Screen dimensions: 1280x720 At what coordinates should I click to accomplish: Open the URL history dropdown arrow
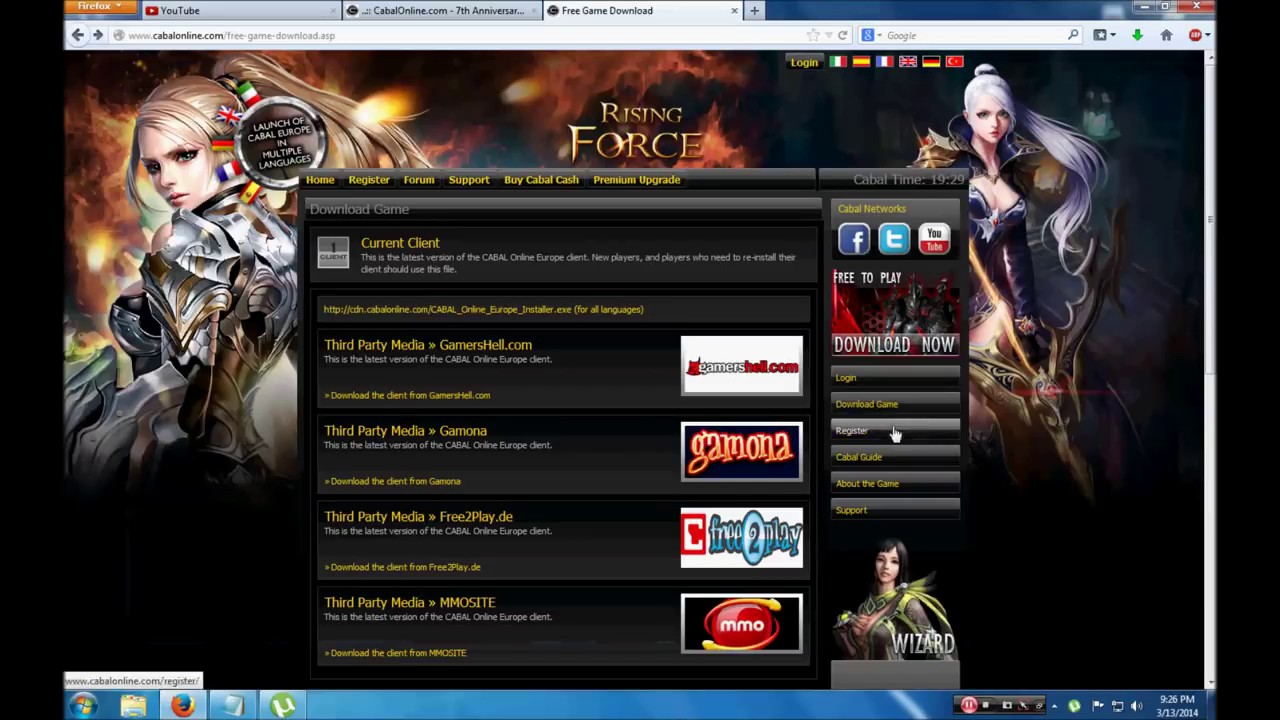click(x=828, y=35)
